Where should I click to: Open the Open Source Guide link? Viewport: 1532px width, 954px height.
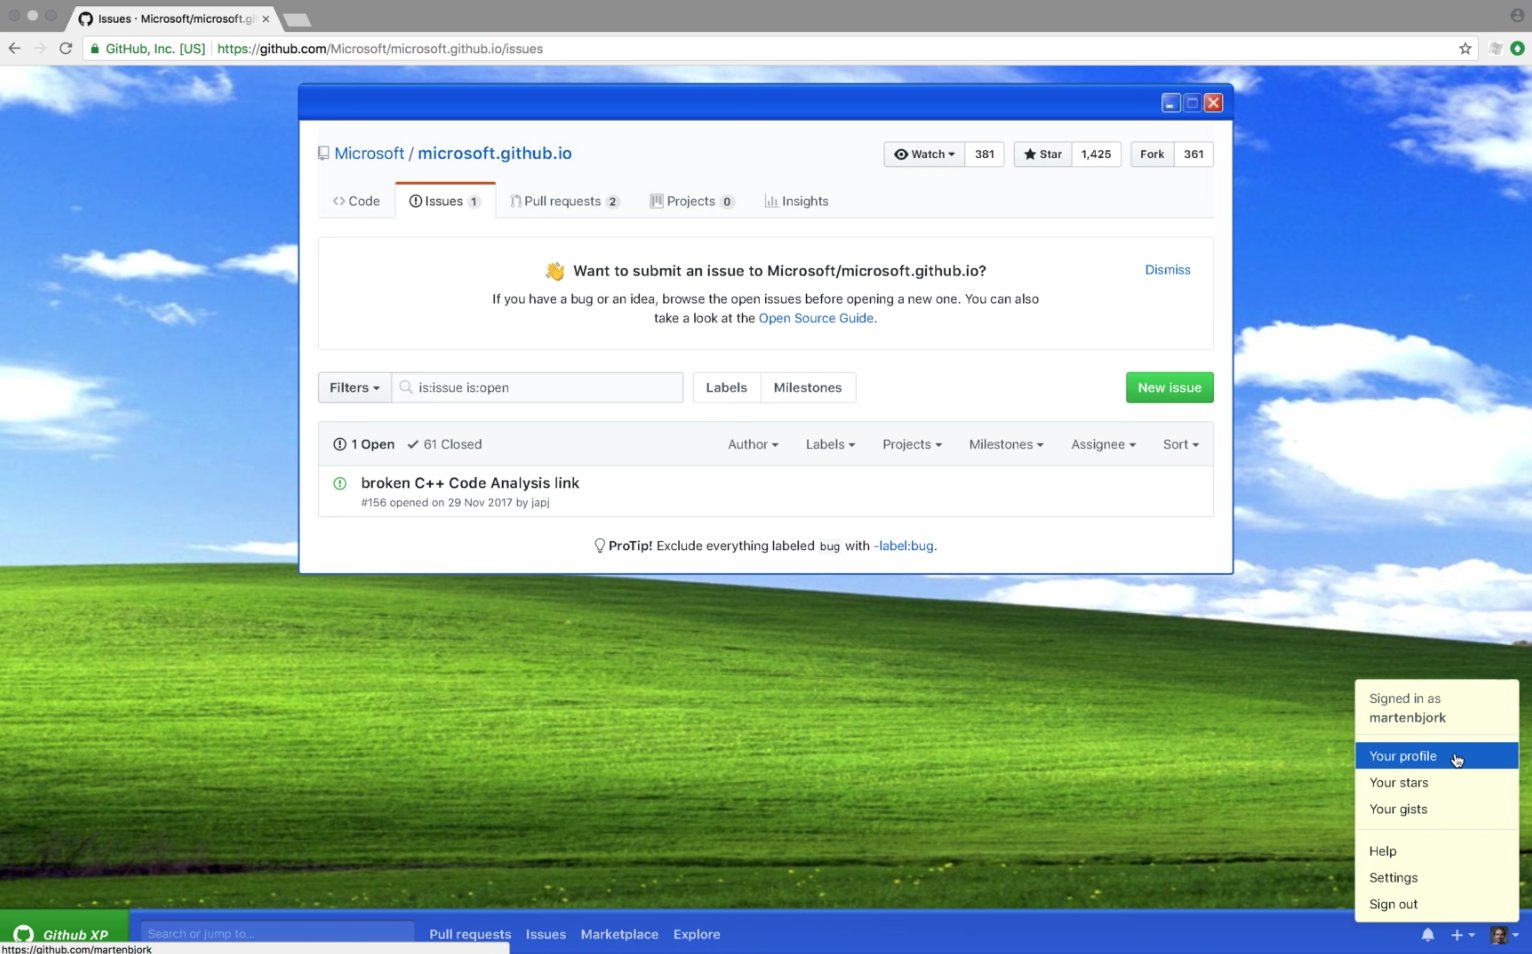pos(816,318)
